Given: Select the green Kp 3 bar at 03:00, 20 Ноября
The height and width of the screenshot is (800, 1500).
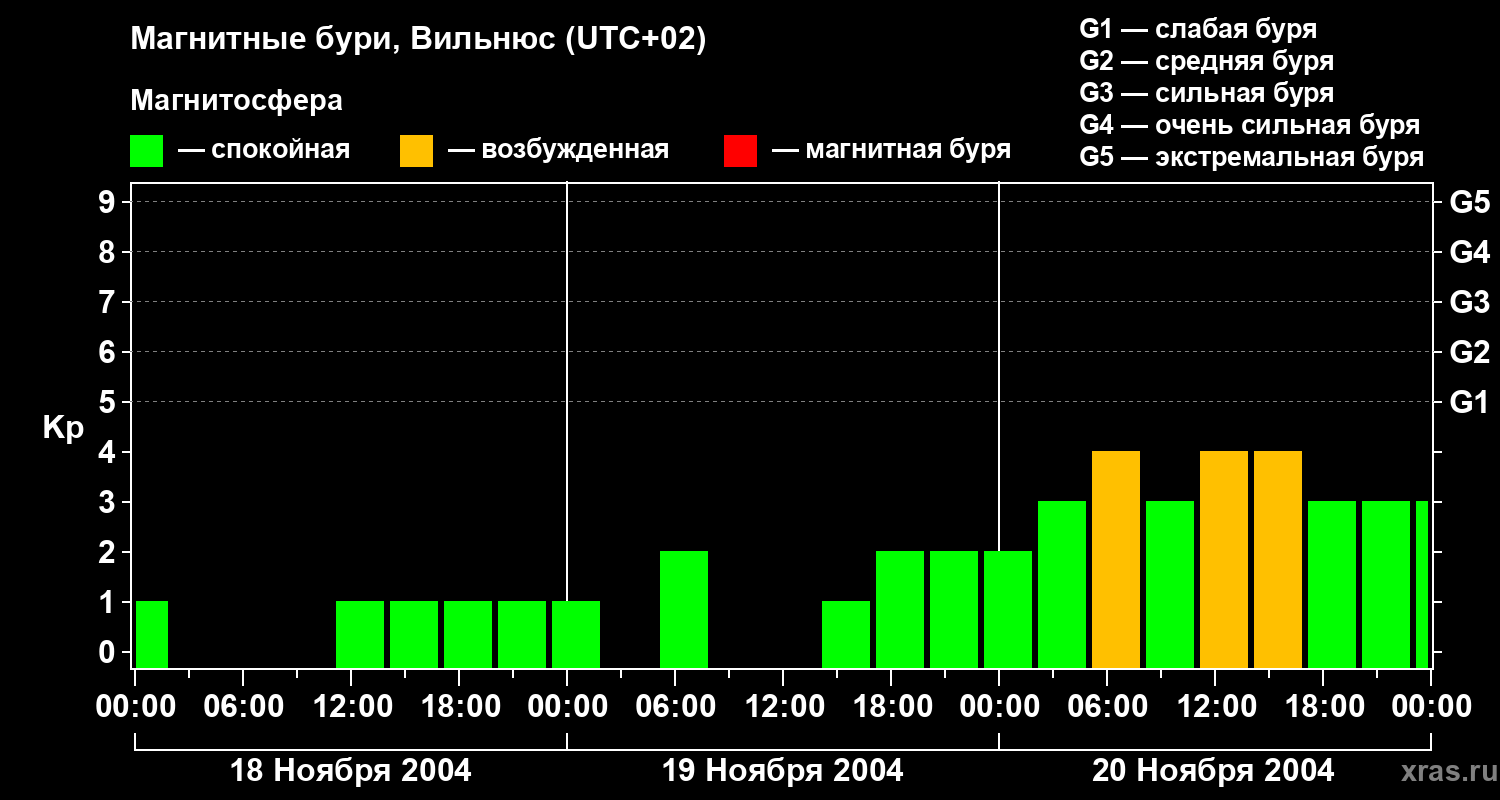Looking at the screenshot, I should (1062, 585).
